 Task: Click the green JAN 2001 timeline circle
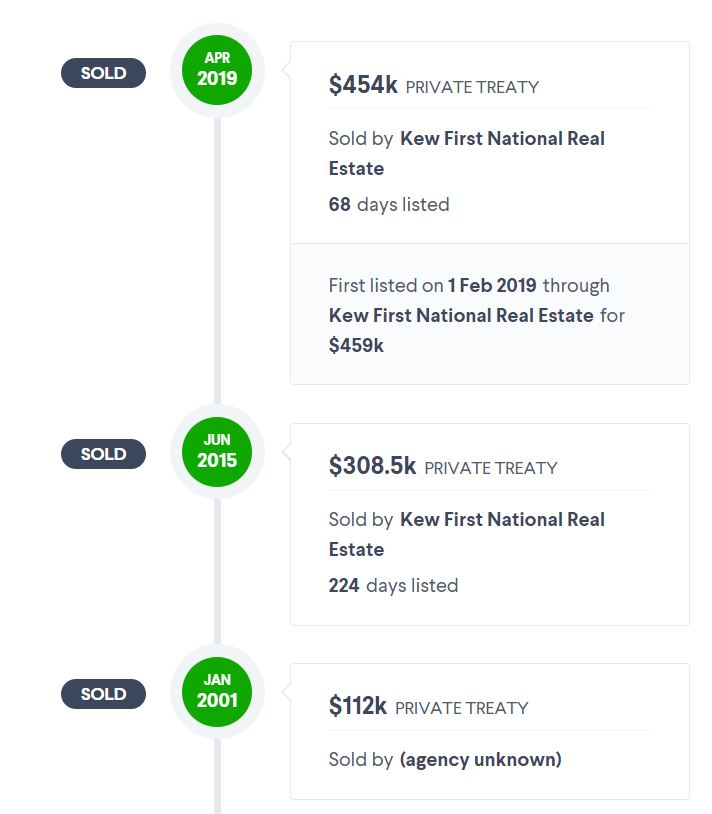tap(217, 691)
